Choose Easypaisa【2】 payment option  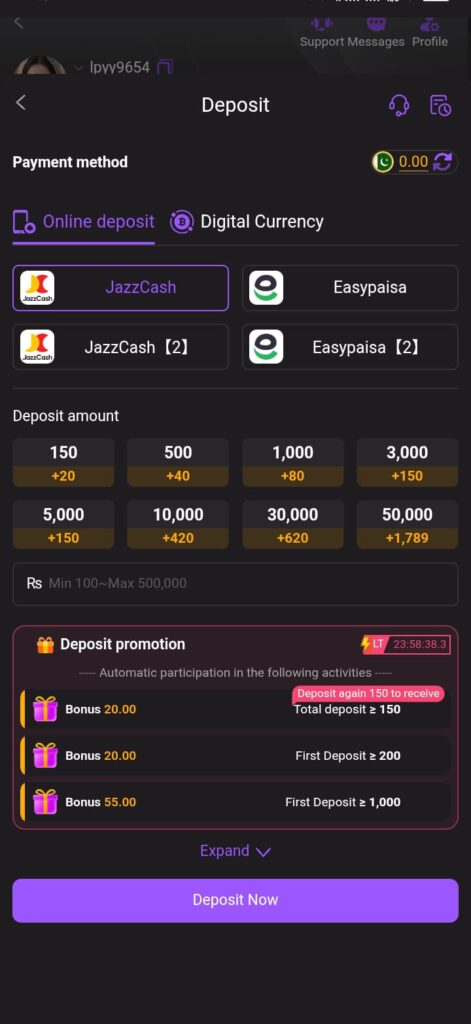click(350, 347)
